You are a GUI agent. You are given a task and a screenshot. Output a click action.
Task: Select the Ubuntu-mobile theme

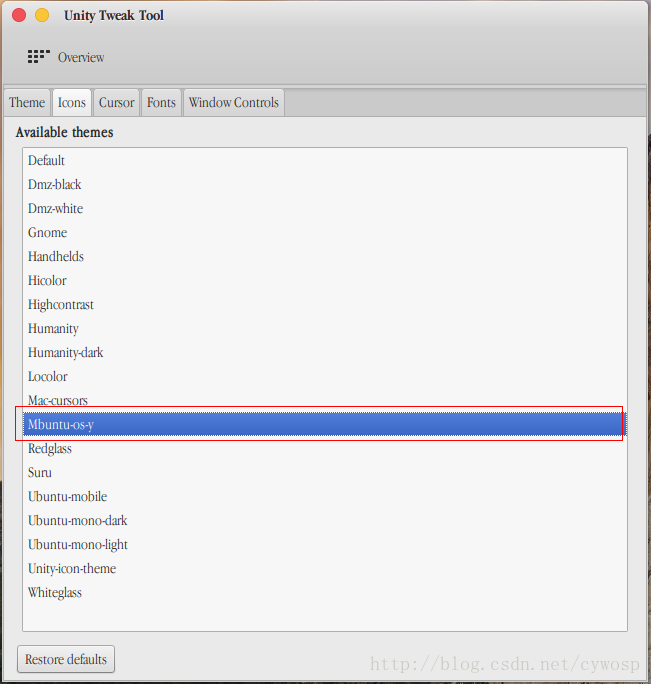point(325,496)
